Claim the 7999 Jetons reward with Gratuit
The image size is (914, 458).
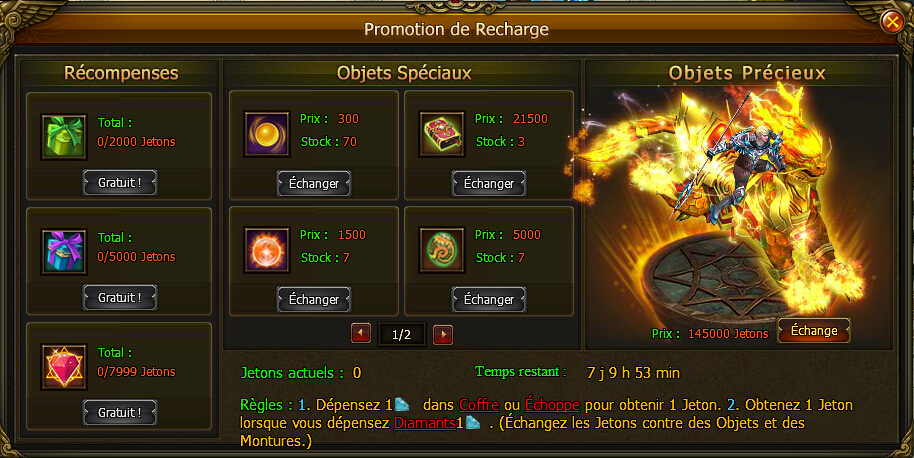119,412
